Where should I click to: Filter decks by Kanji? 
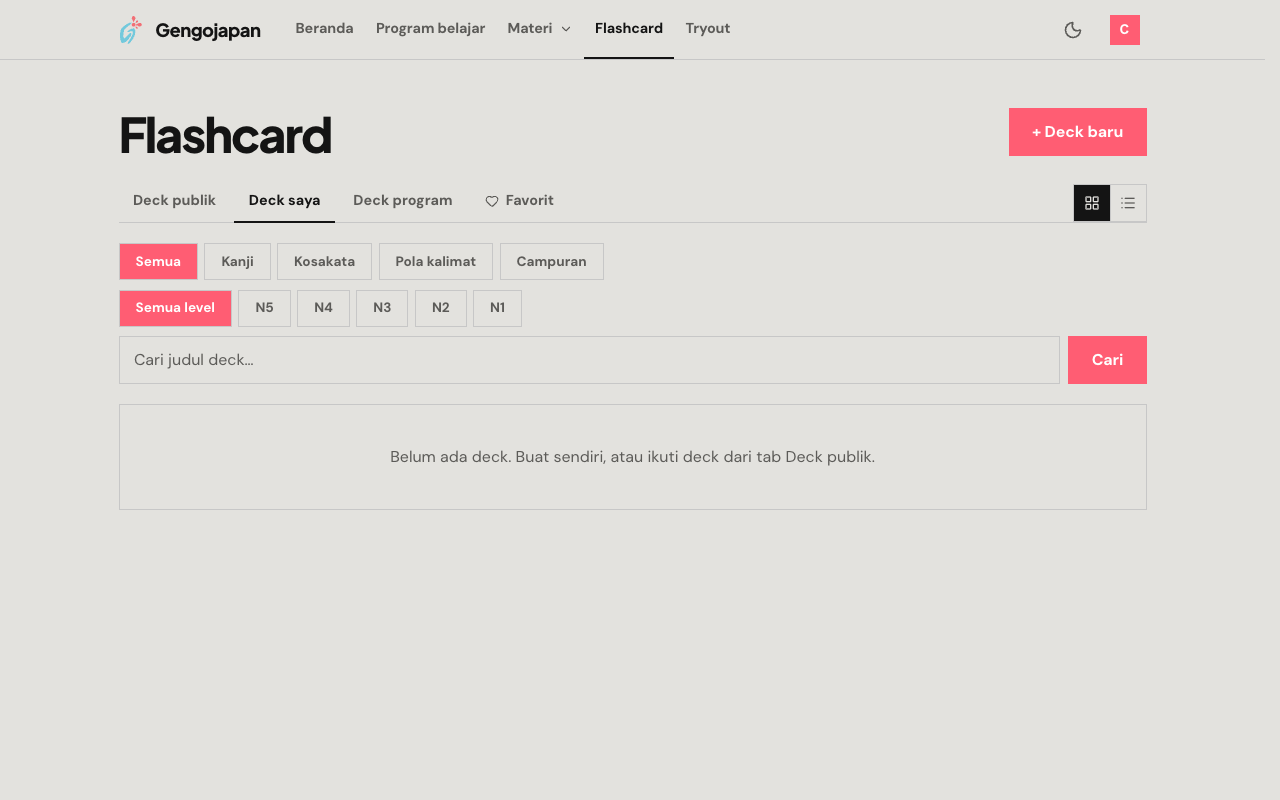(237, 262)
